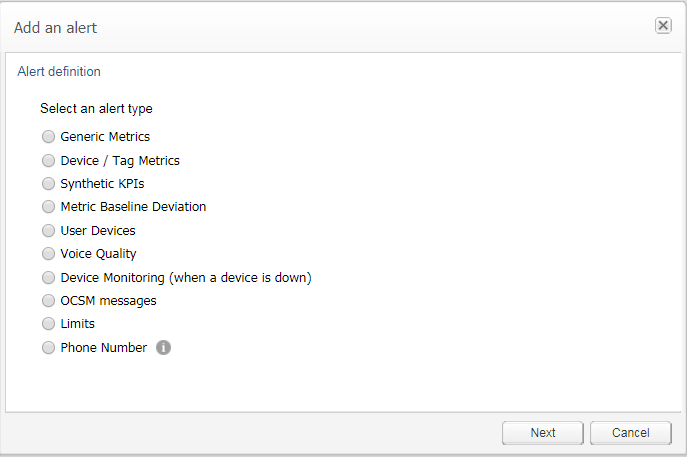Click the info icon beside Phone Number
Viewport: 687px width, 457px height.
click(x=163, y=348)
